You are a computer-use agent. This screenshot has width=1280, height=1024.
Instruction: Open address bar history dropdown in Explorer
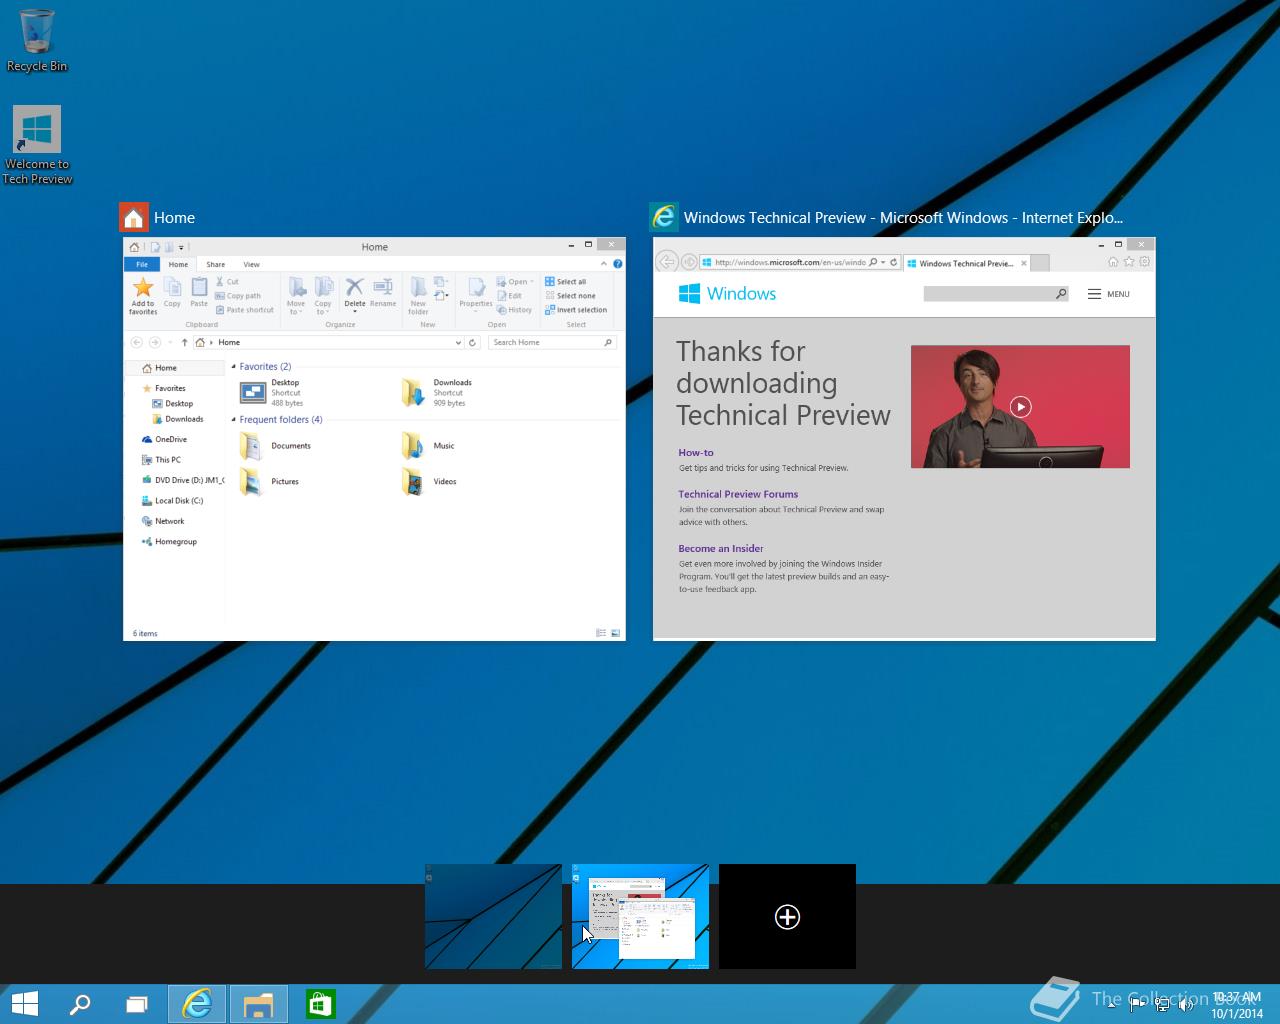click(x=458, y=342)
